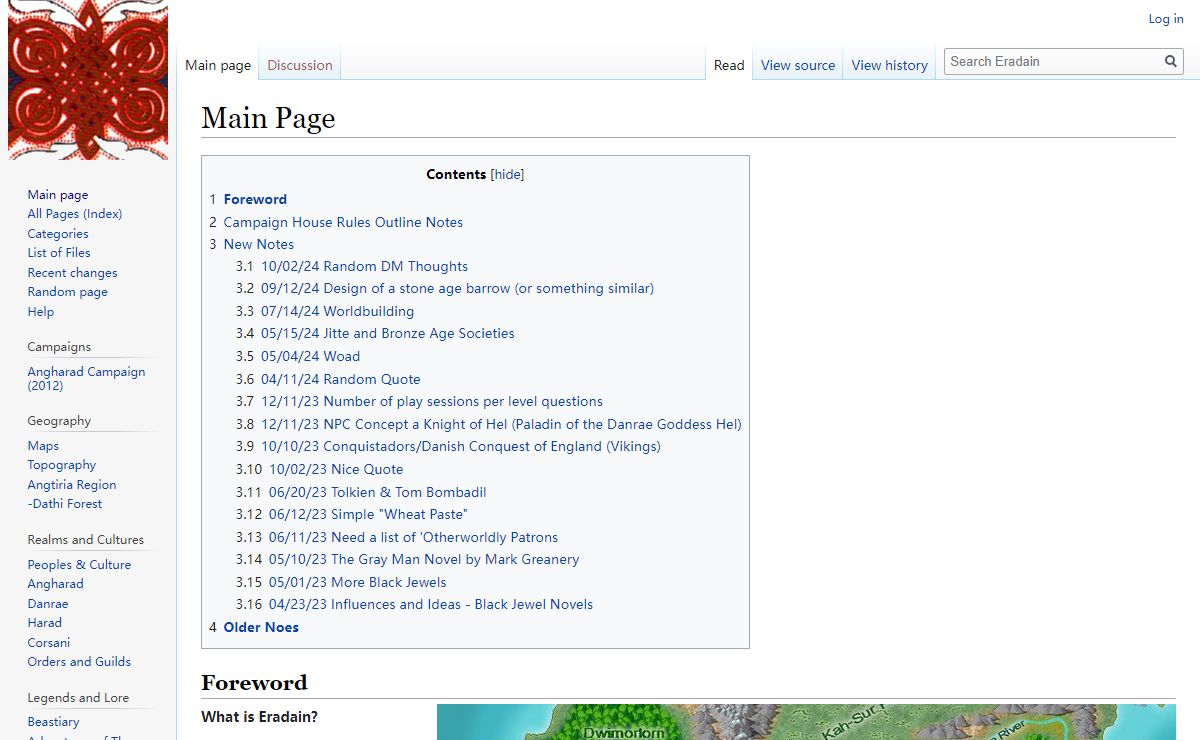1200x740 pixels.
Task: Jump to Otherworldly Patrons list entry
Action: tap(413, 537)
